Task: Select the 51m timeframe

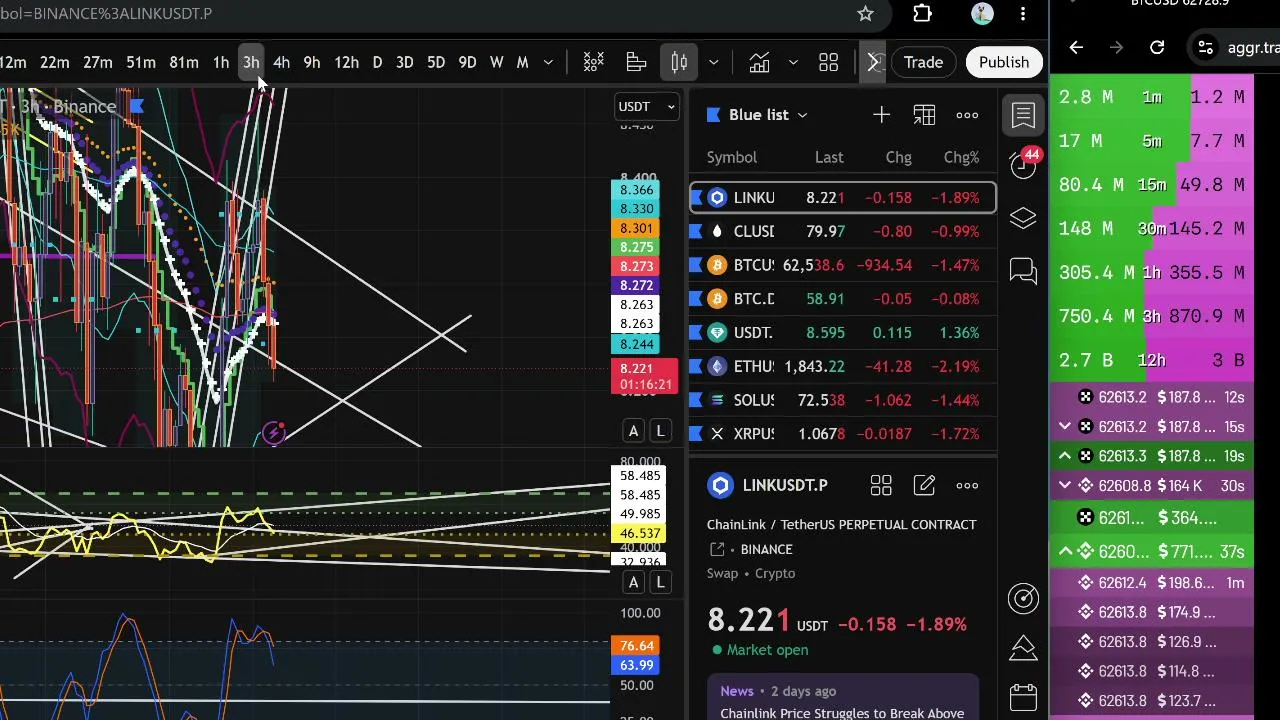Action: point(141,63)
